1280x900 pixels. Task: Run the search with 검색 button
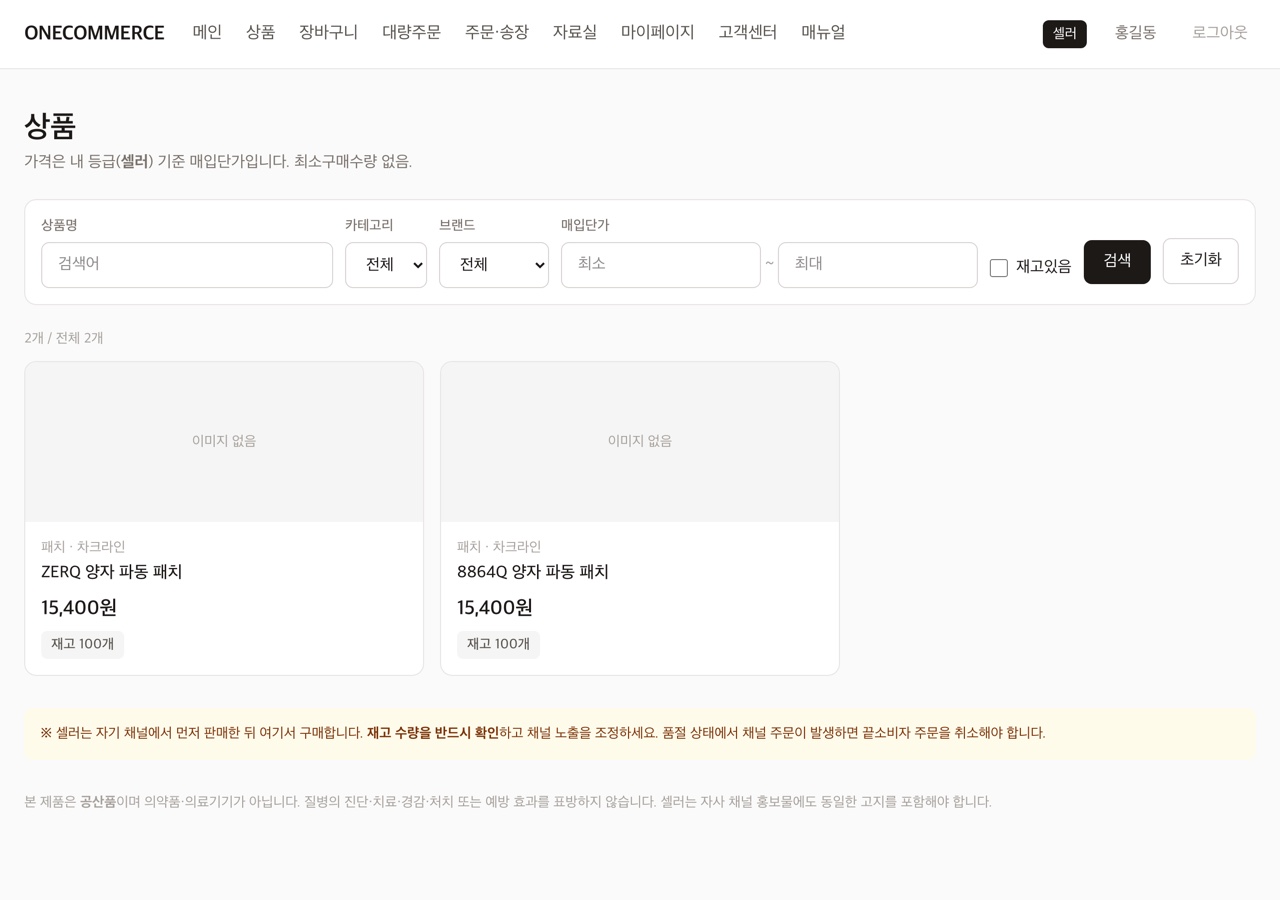pyautogui.click(x=1117, y=262)
